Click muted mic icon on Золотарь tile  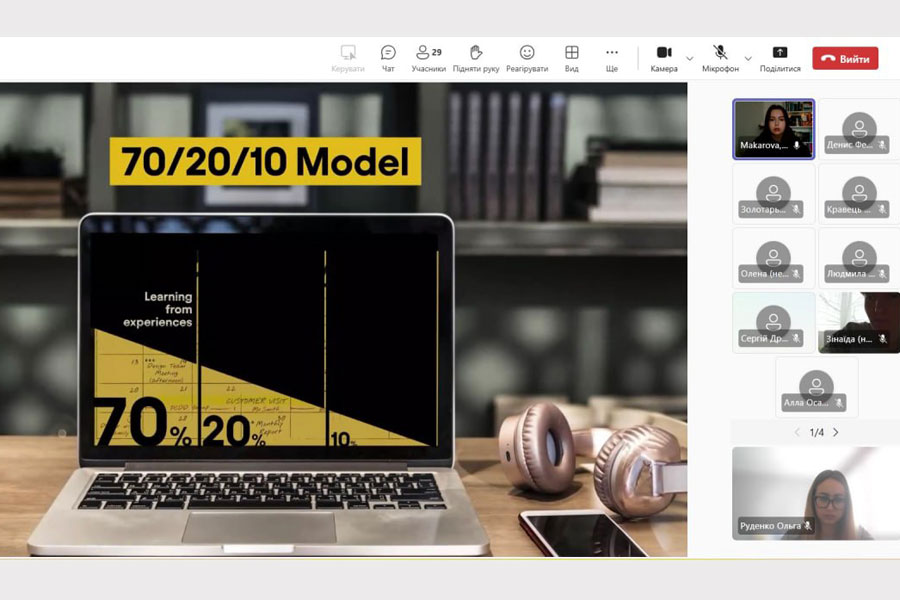point(796,210)
